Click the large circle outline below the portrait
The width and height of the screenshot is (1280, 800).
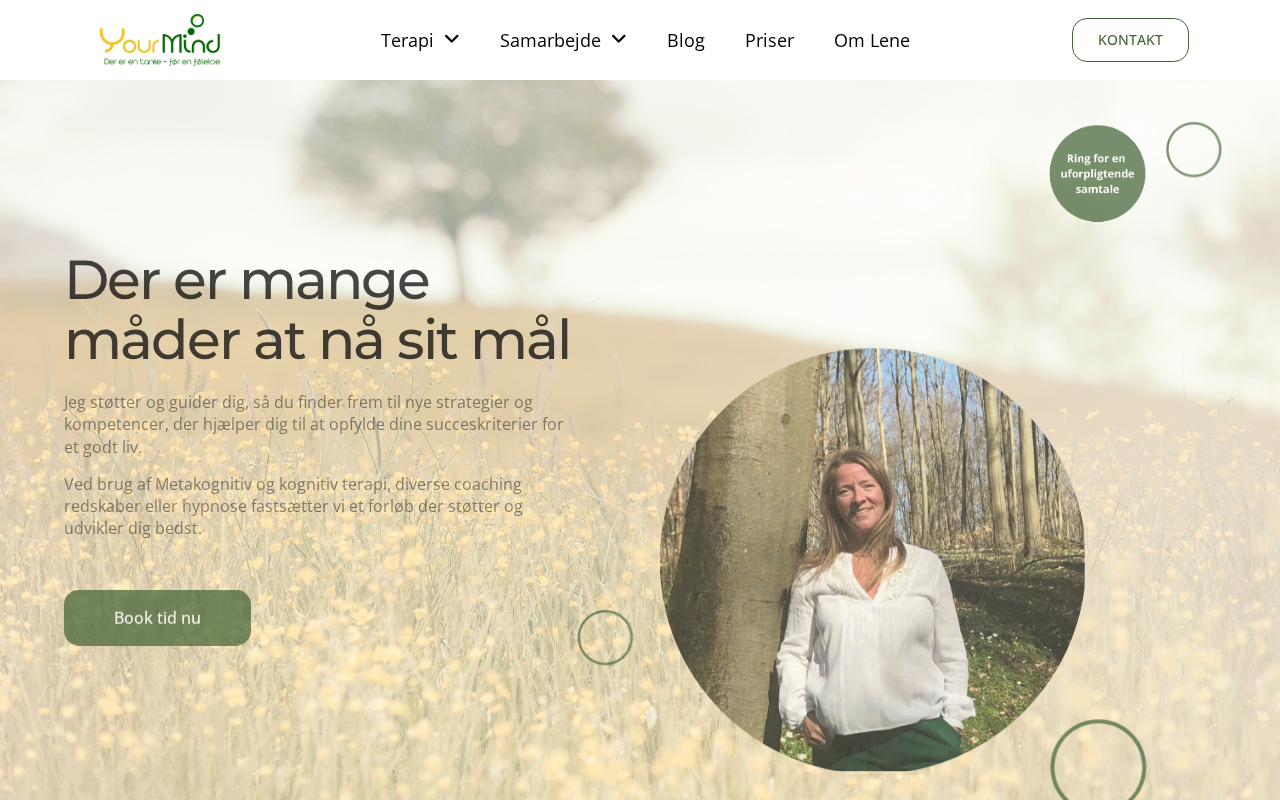[1098, 762]
